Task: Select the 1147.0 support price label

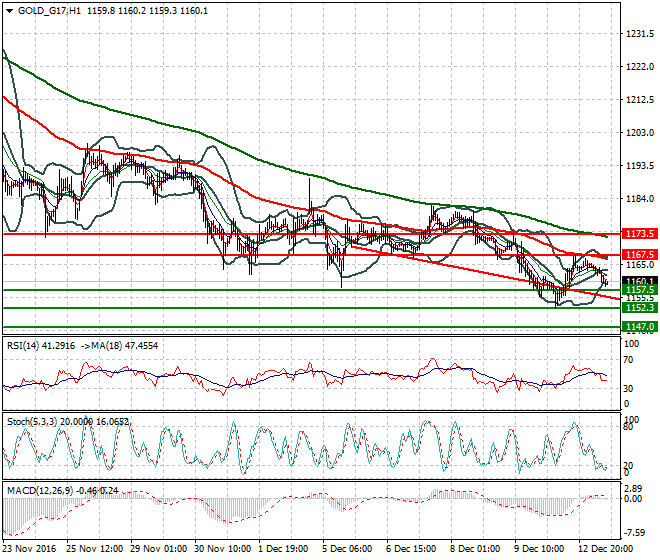Action: (x=639, y=327)
